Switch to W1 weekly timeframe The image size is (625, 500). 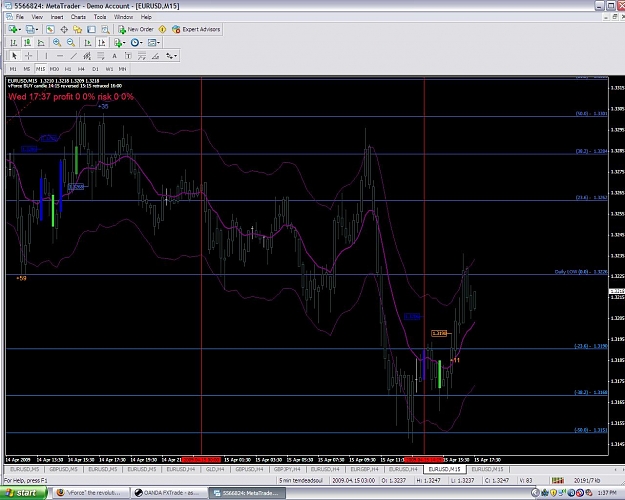pyautogui.click(x=109, y=69)
